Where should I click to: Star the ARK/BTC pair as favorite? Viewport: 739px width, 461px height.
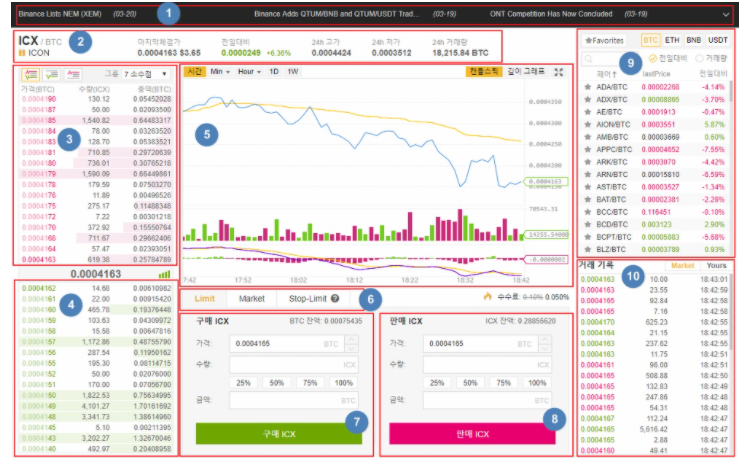click(x=588, y=162)
